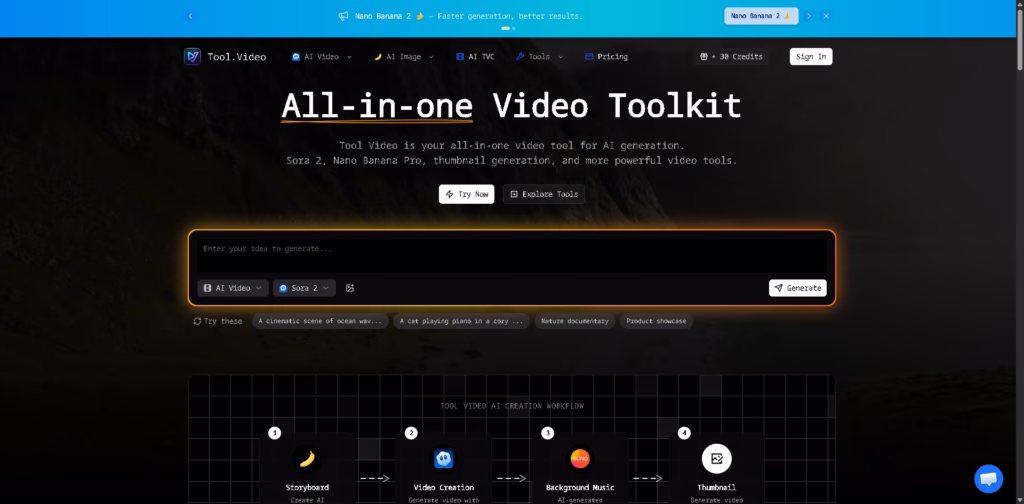Select the Nature documentary suggestion chip

575,321
